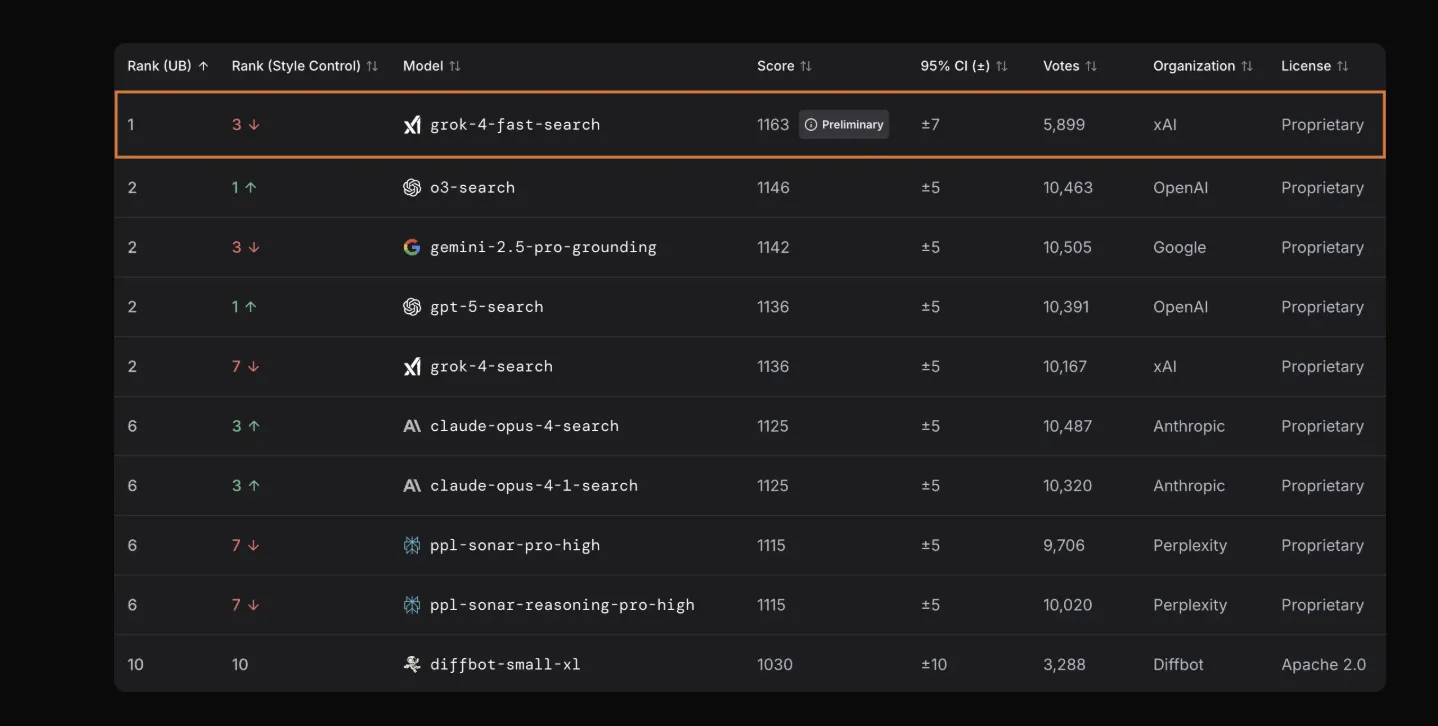The width and height of the screenshot is (1438, 726).
Task: Click the Perplexity logo beside ppl-sonar-pro-high
Action: click(411, 545)
